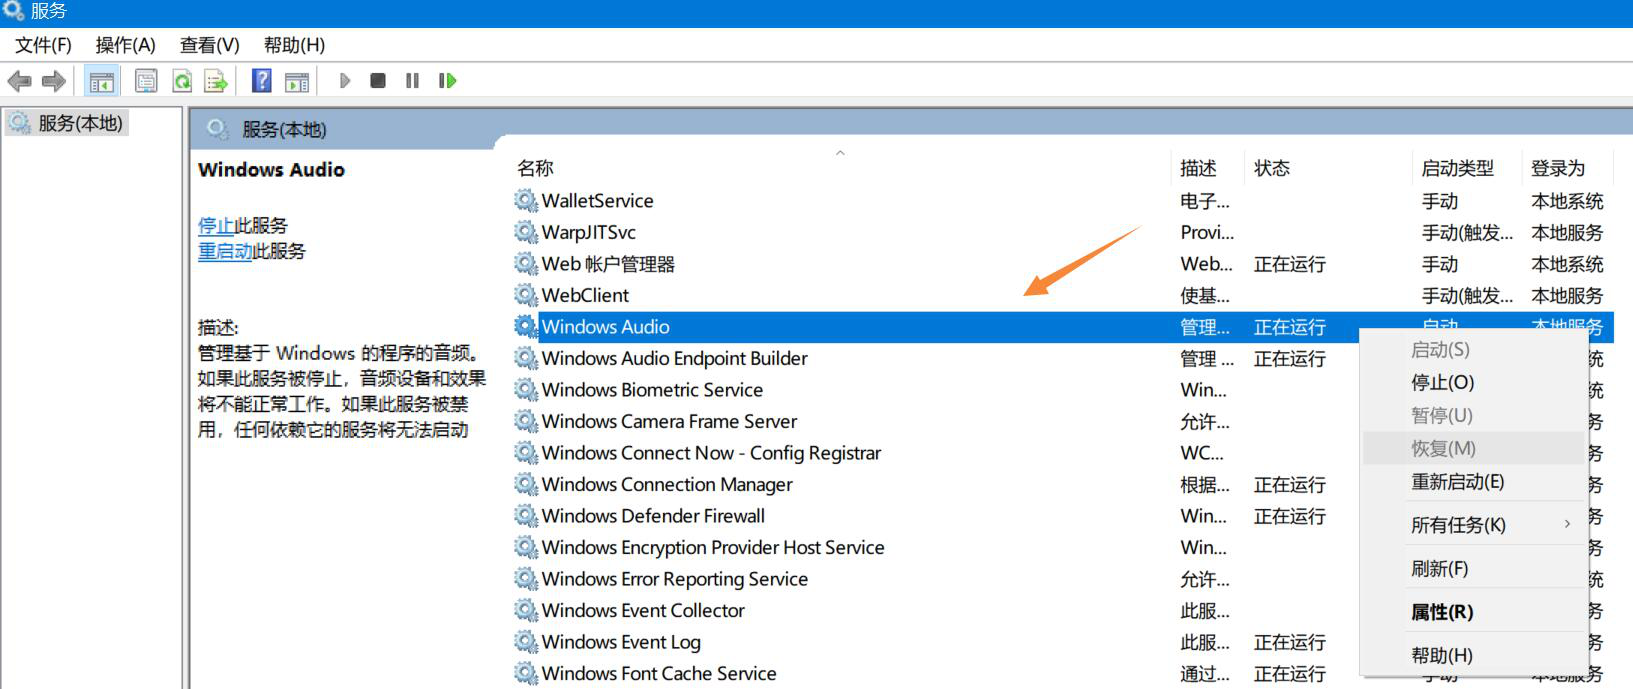Click the Properties sheet toolbar icon
1633x689 pixels.
pos(146,81)
